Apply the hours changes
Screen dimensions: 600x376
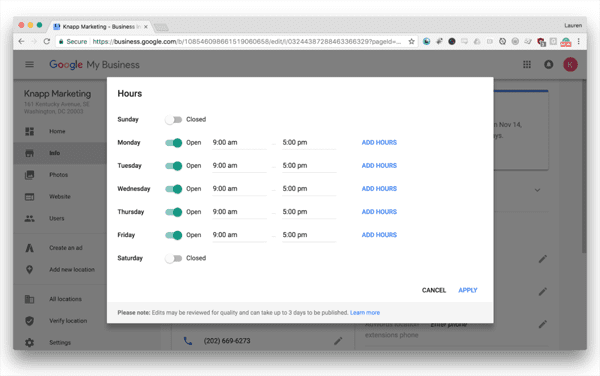(x=468, y=290)
